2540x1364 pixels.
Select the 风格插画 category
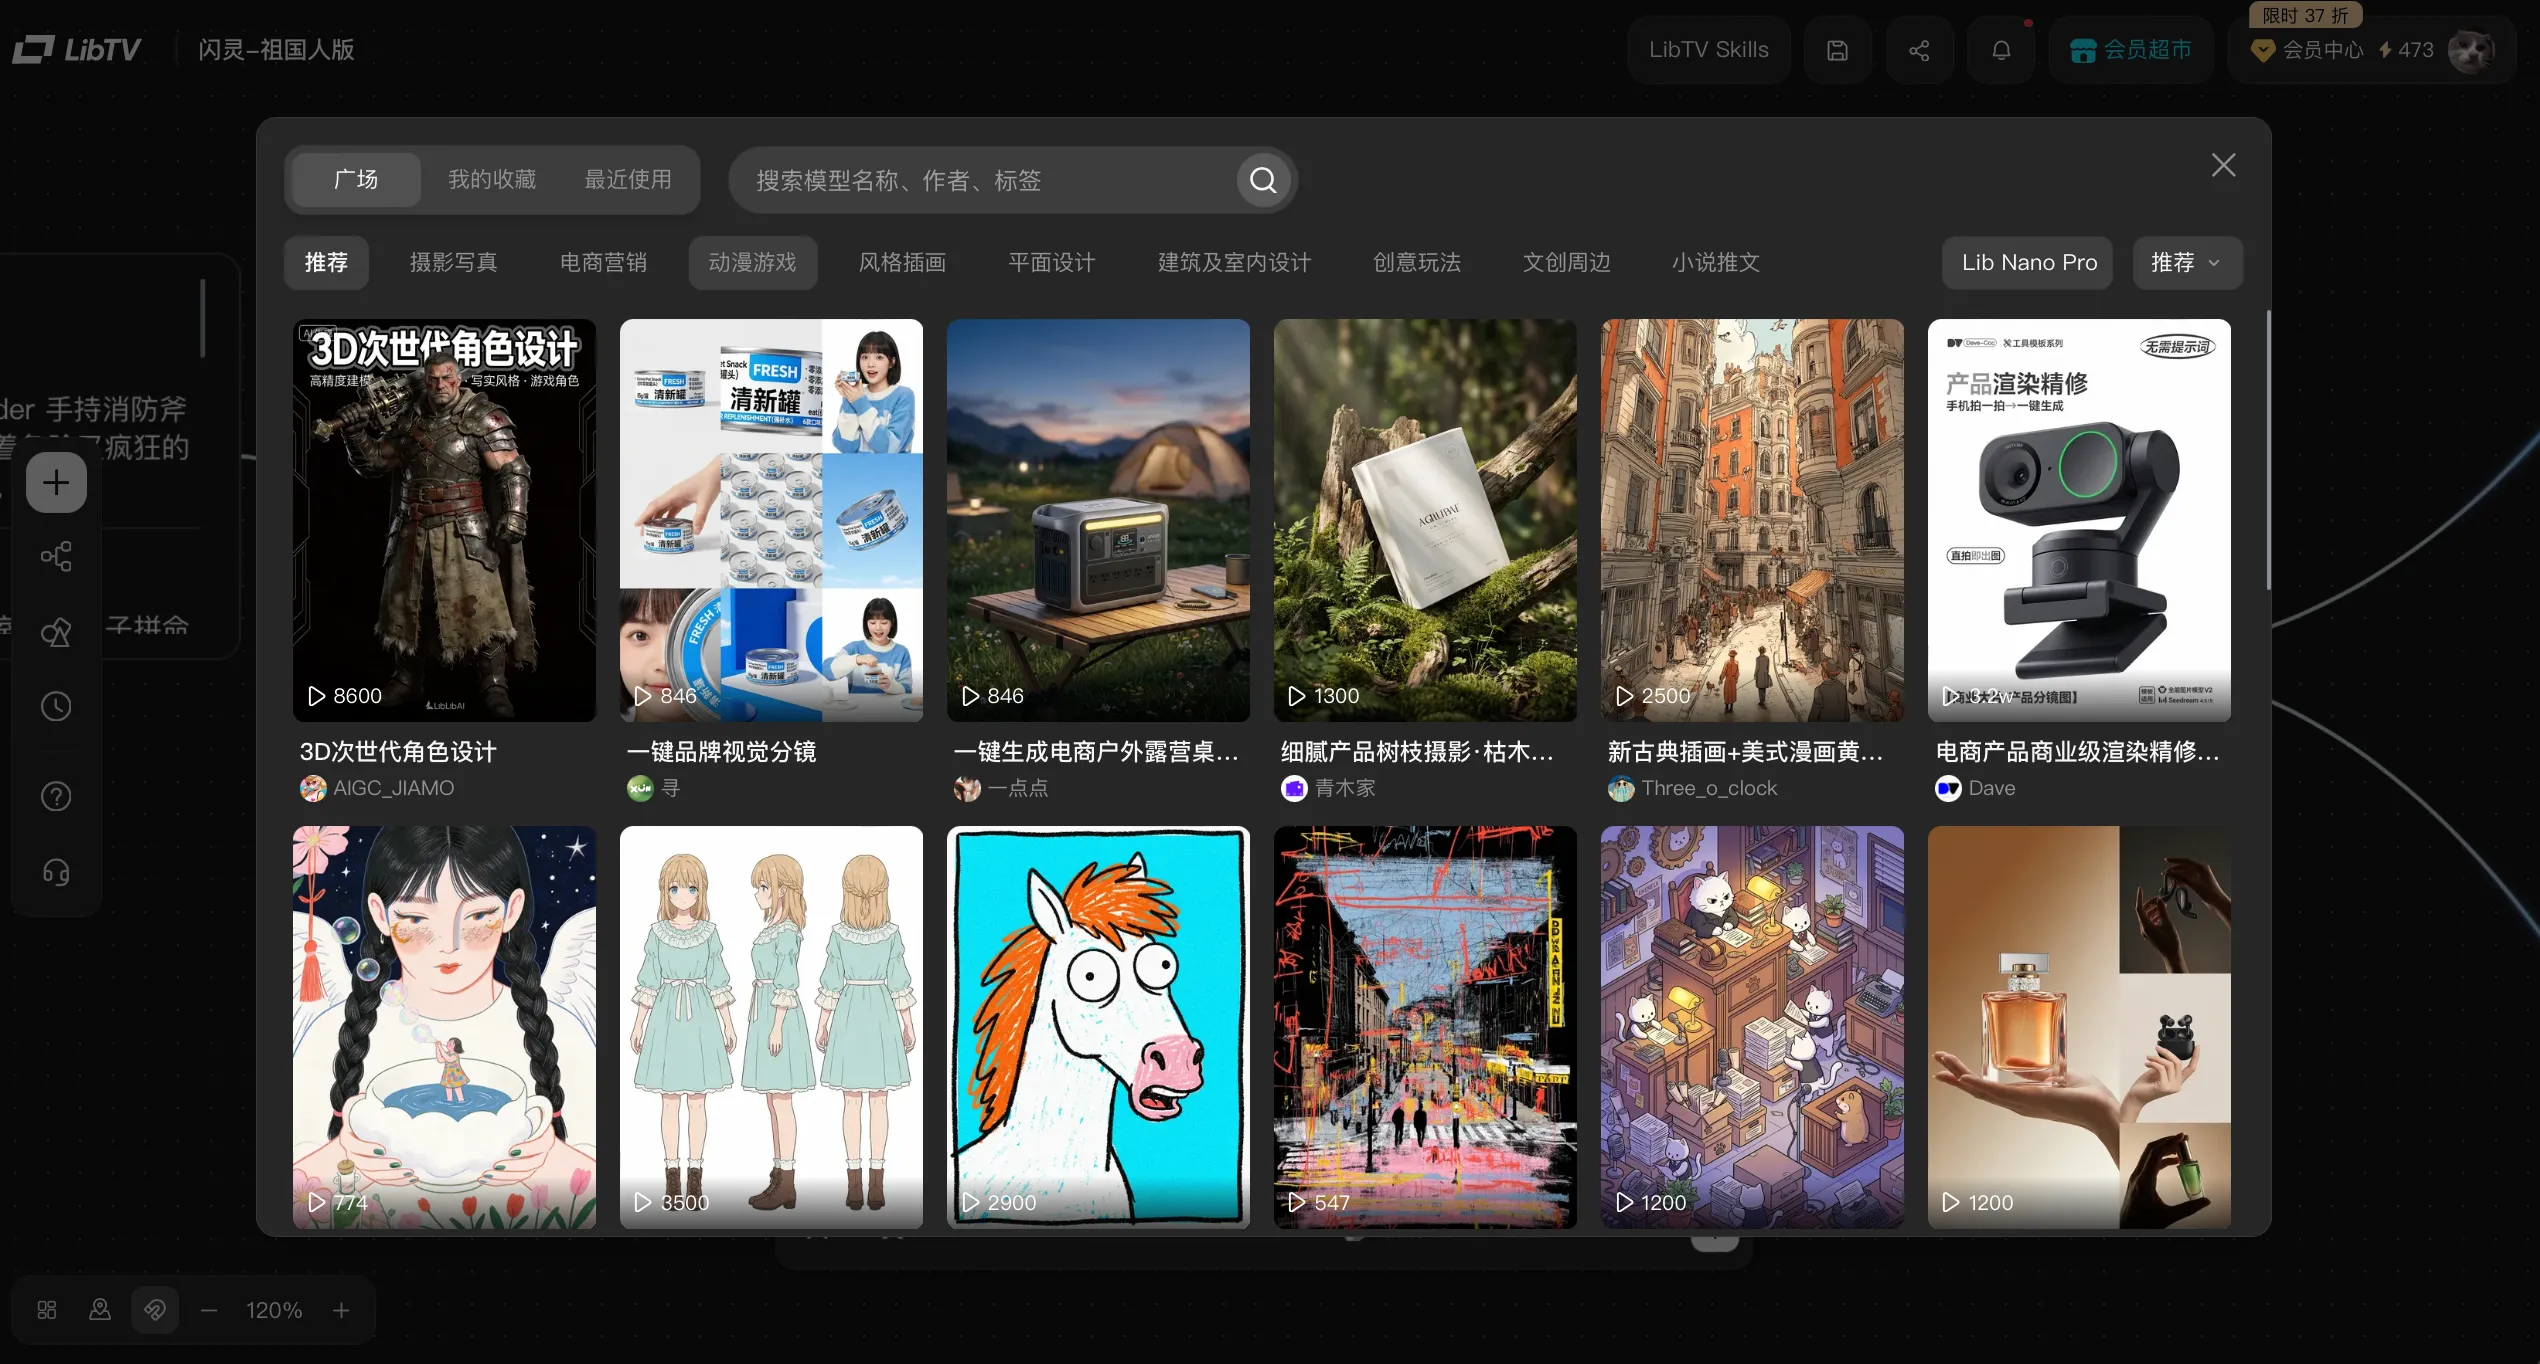[902, 263]
